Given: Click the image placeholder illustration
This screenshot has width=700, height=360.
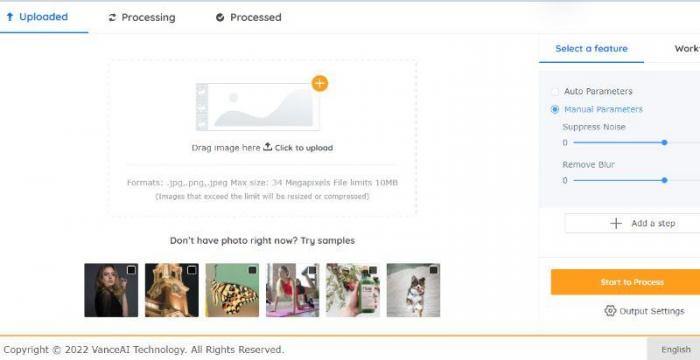Looking at the screenshot, I should pyautogui.click(x=258, y=107).
